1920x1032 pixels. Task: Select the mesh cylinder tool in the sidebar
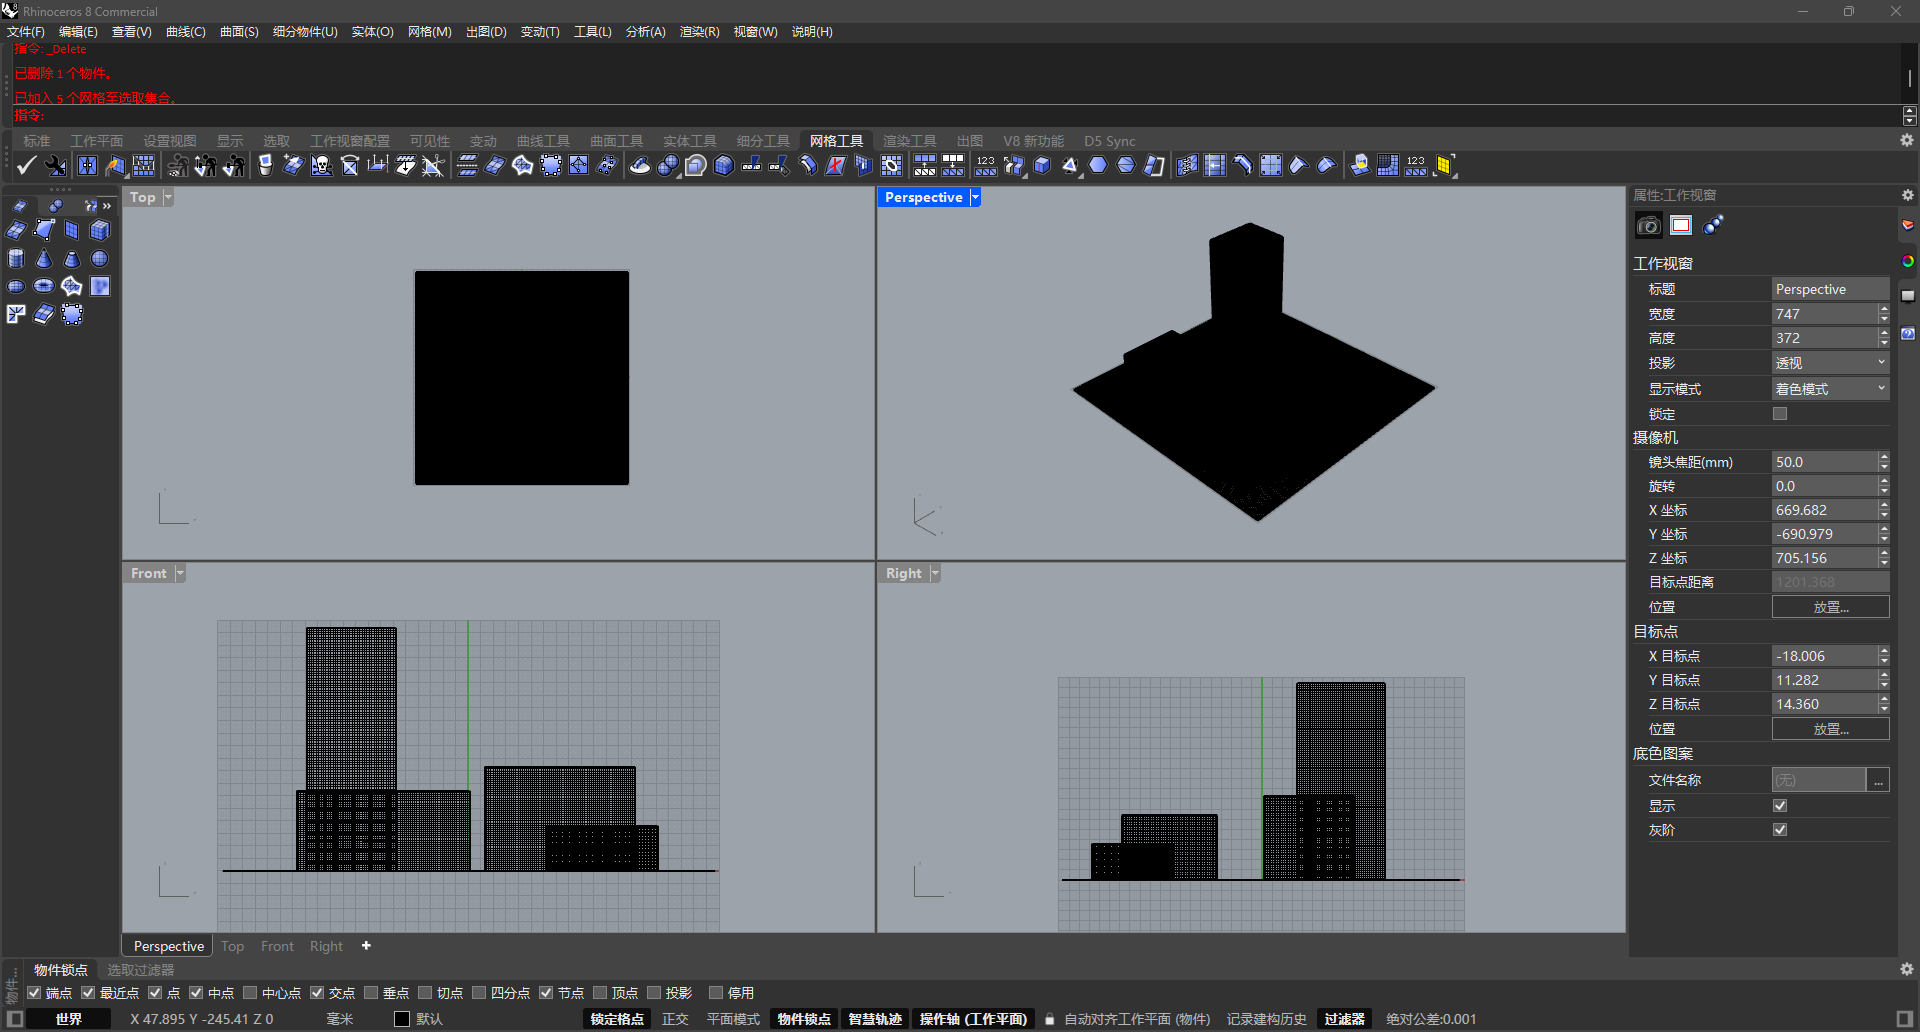pos(16,258)
